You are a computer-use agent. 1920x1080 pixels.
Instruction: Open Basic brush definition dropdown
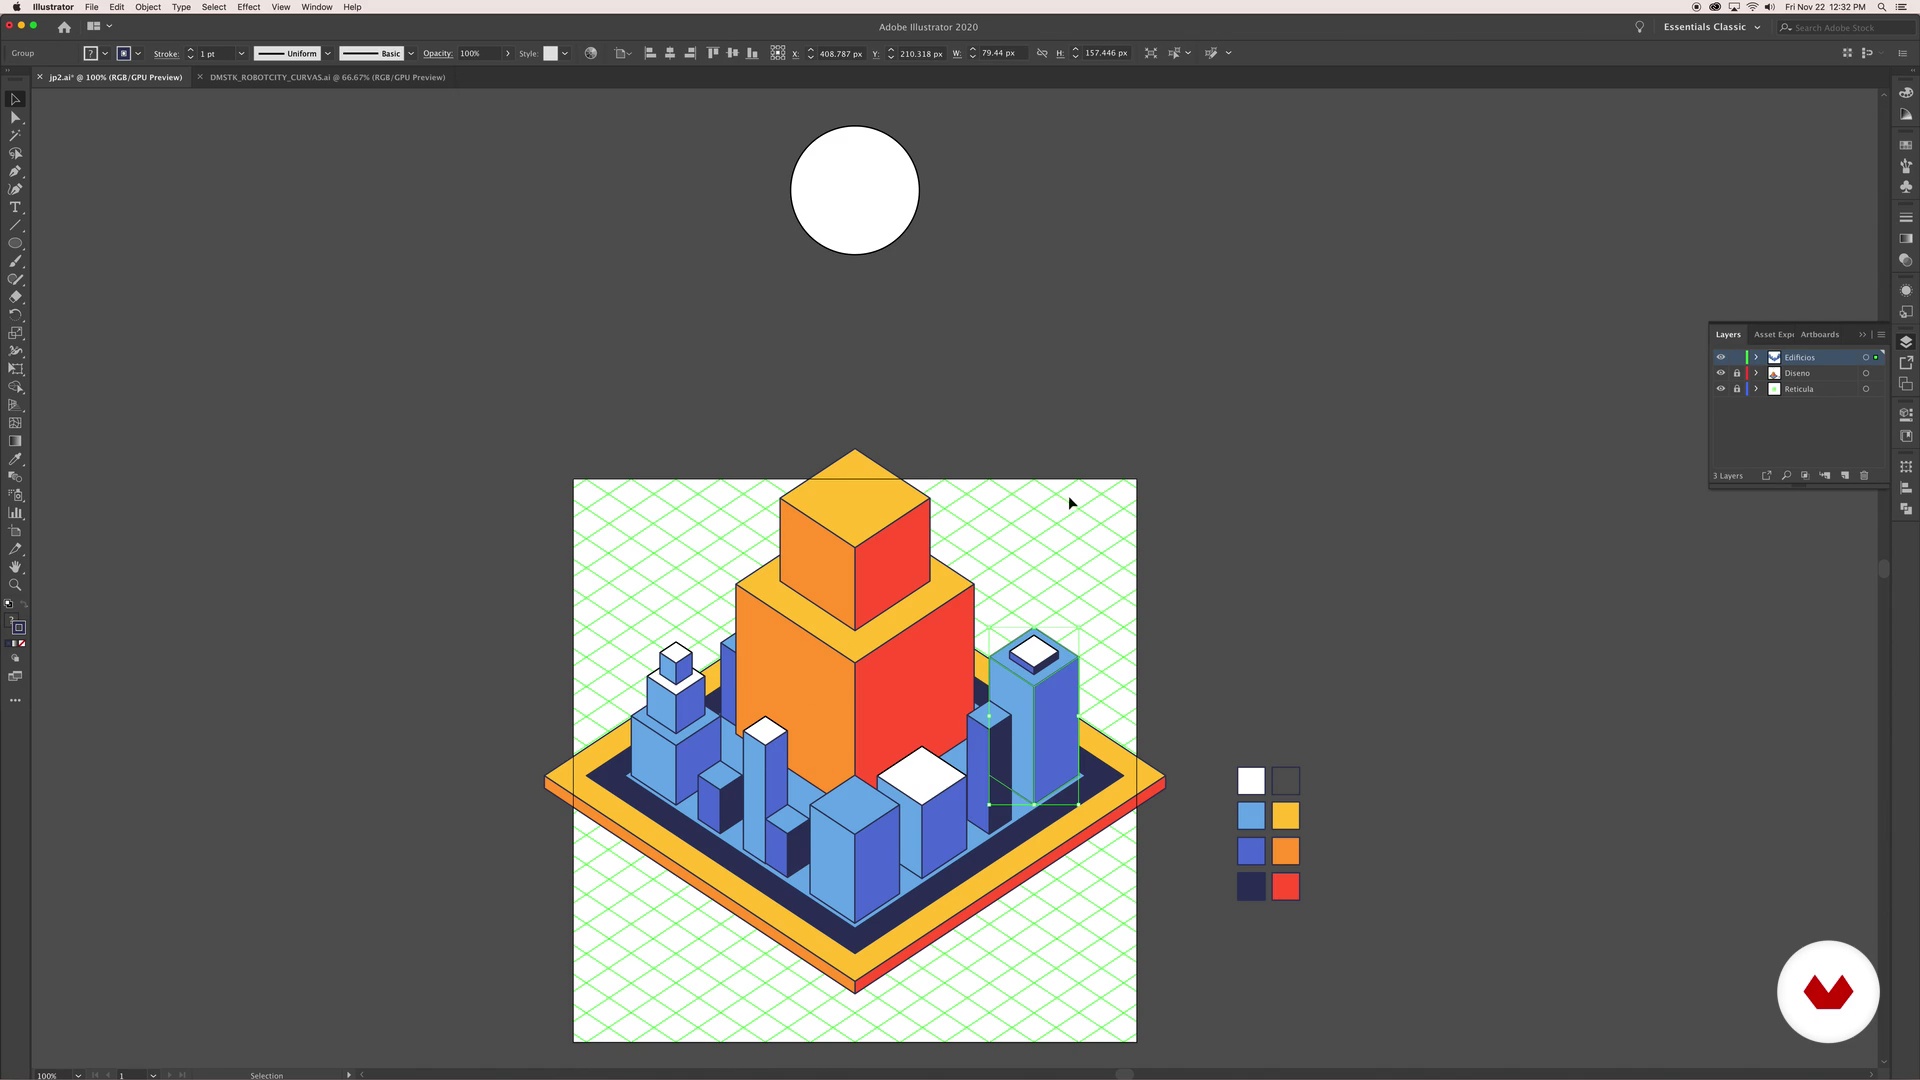click(x=411, y=53)
